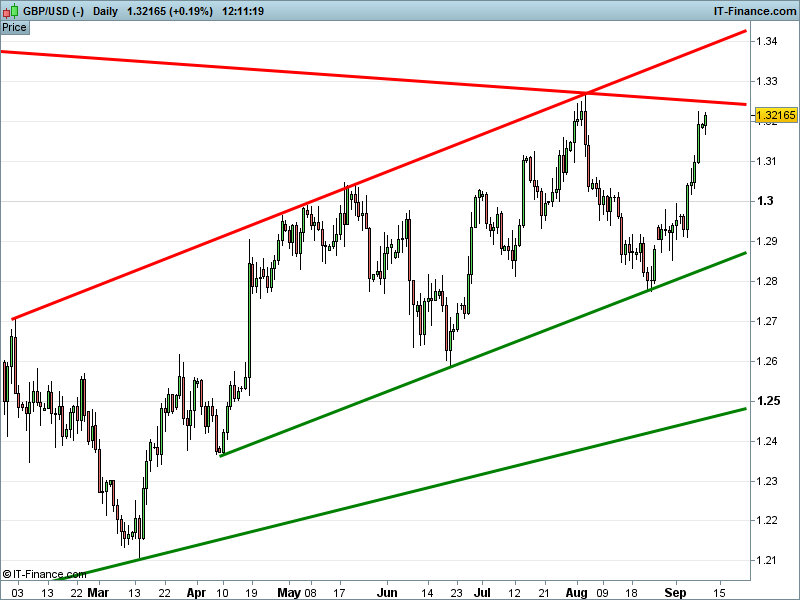
Task: Click the 1.21 price axis label
Action: (x=767, y=560)
